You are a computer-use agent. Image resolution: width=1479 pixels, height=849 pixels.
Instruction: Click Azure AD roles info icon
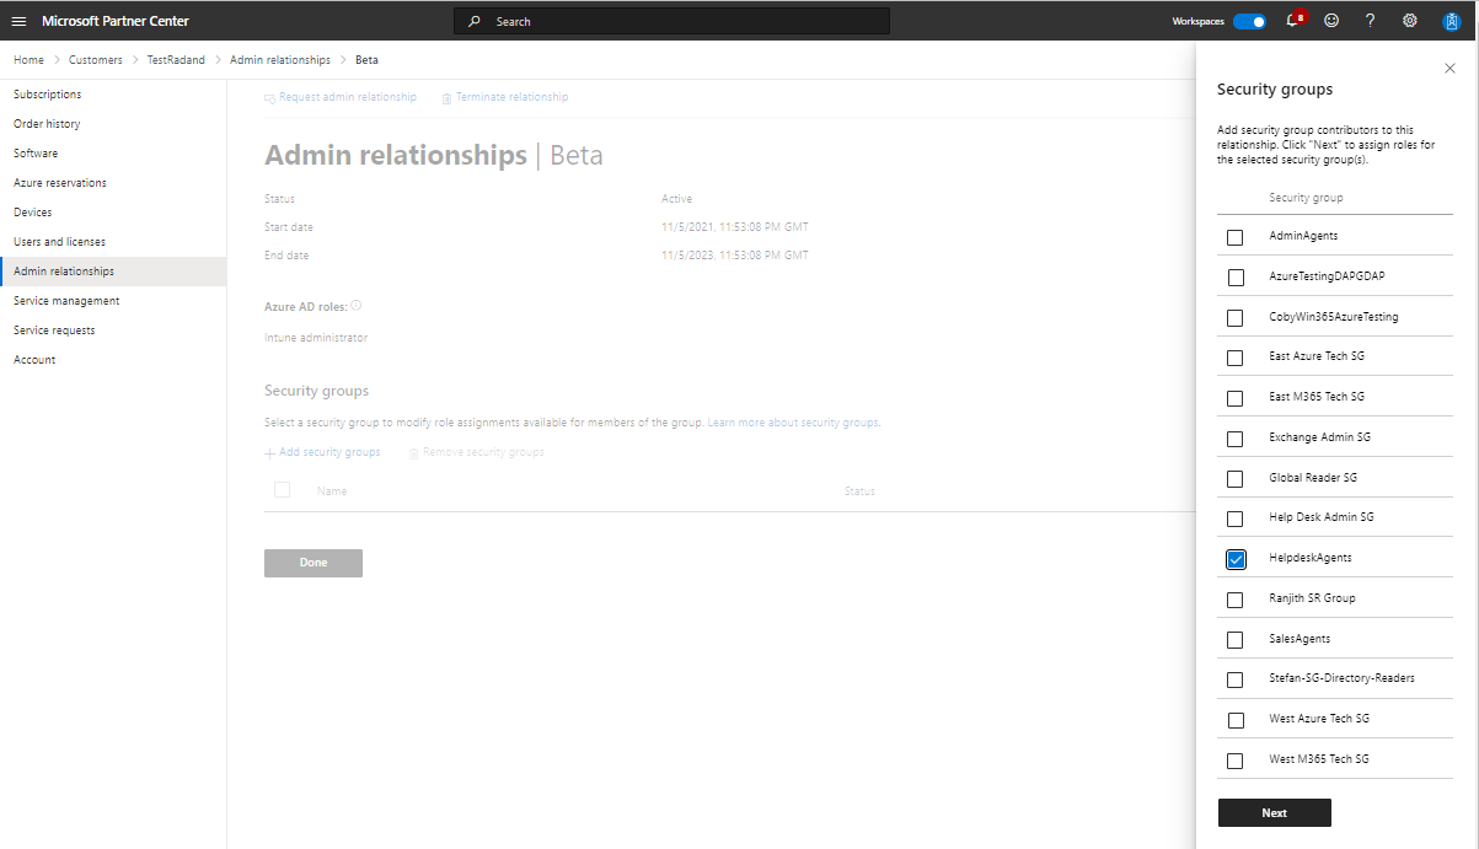(356, 306)
